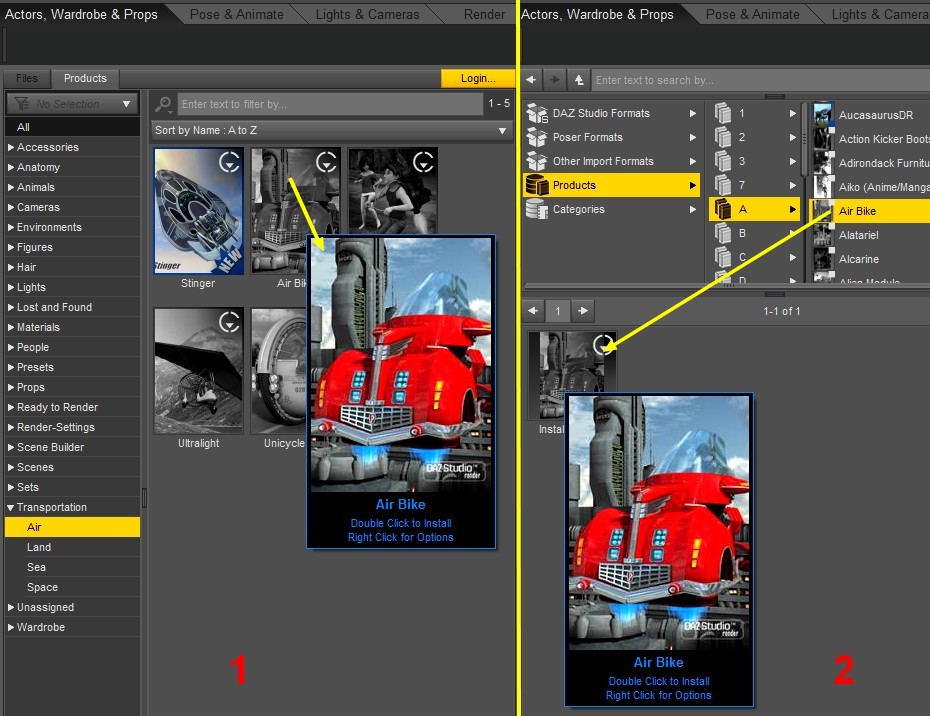
Task: Select the Ultralight product thumbnail
Action: coord(198,371)
